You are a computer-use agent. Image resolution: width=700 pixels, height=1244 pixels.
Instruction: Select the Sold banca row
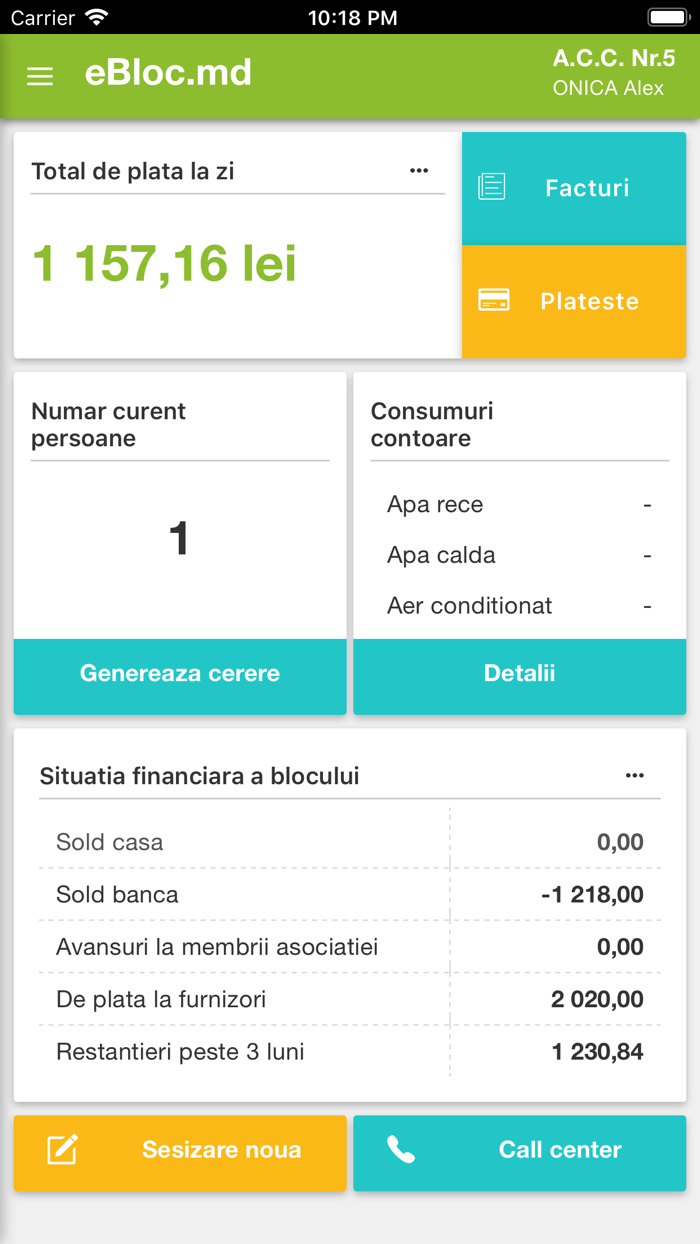(x=350, y=894)
